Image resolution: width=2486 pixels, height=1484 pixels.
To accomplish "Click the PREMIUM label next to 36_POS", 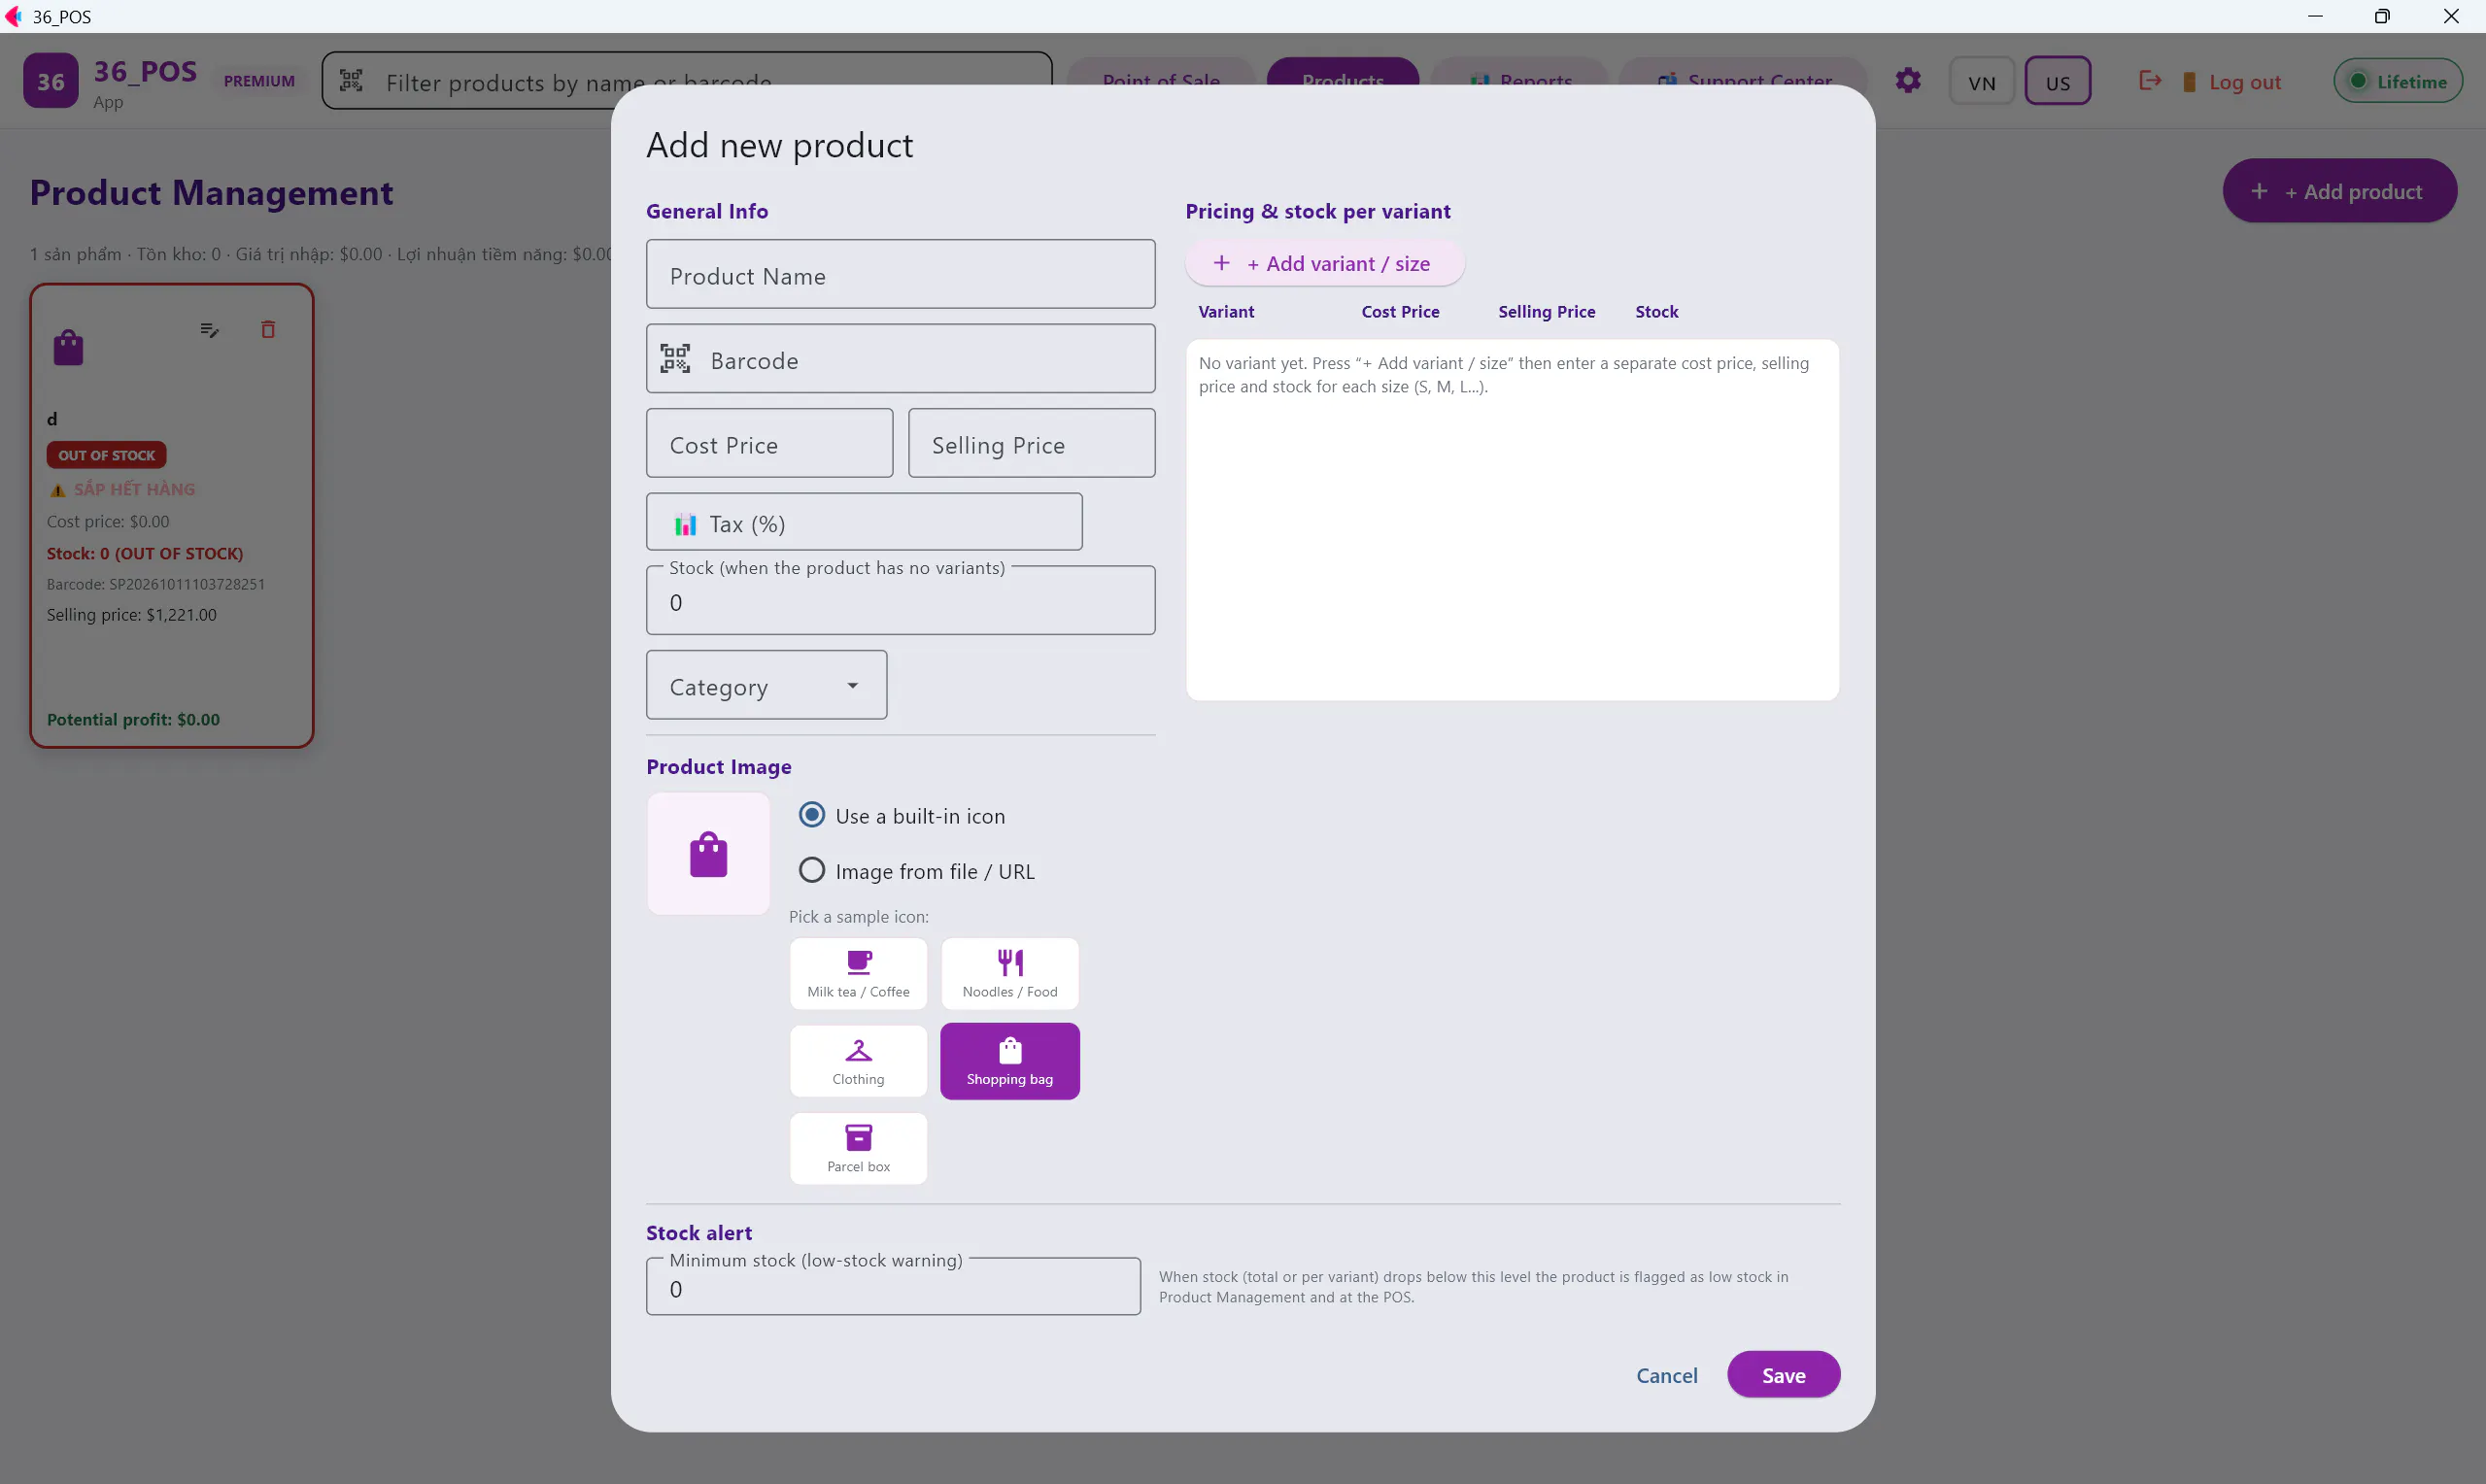I will [259, 81].
